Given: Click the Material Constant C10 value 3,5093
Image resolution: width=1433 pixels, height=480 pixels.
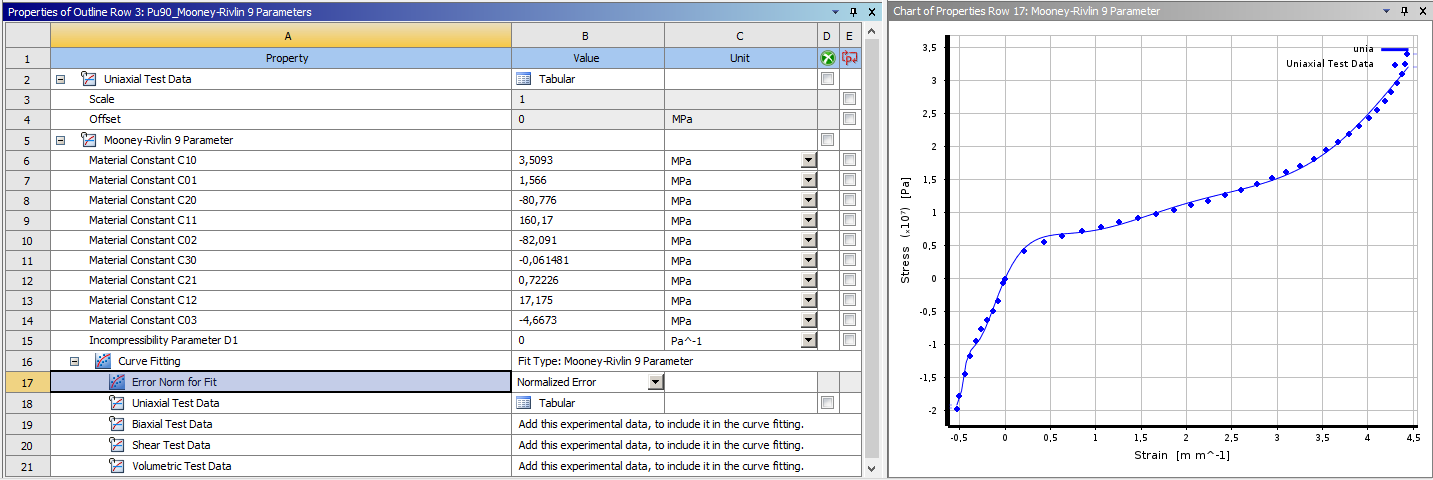Looking at the screenshot, I should tap(588, 160).
